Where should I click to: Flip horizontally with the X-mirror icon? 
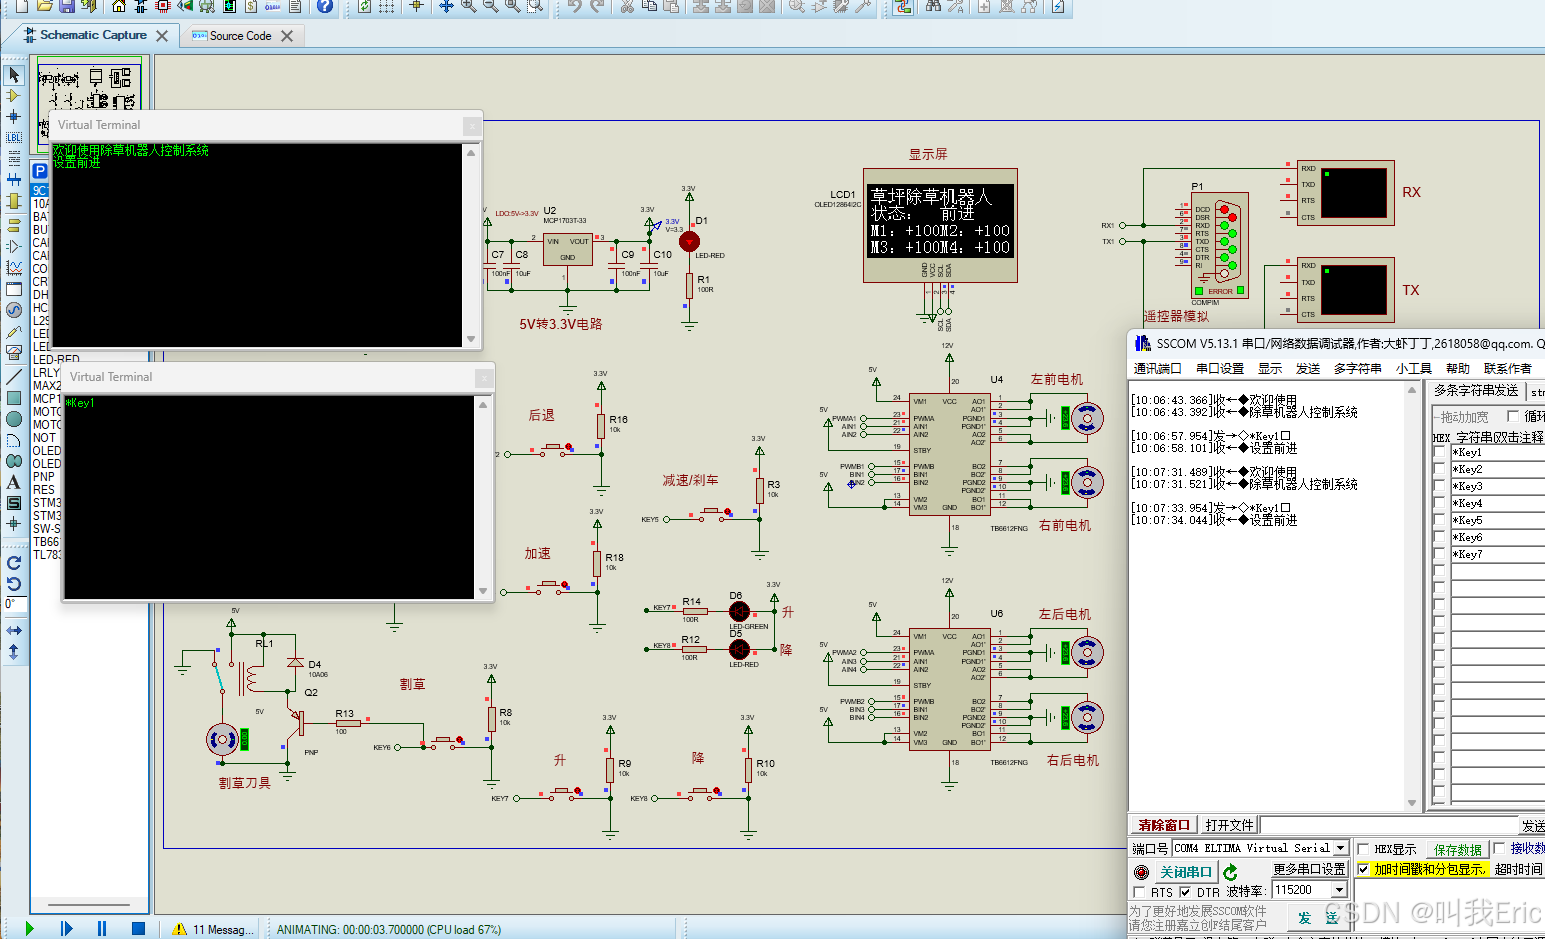(14, 630)
